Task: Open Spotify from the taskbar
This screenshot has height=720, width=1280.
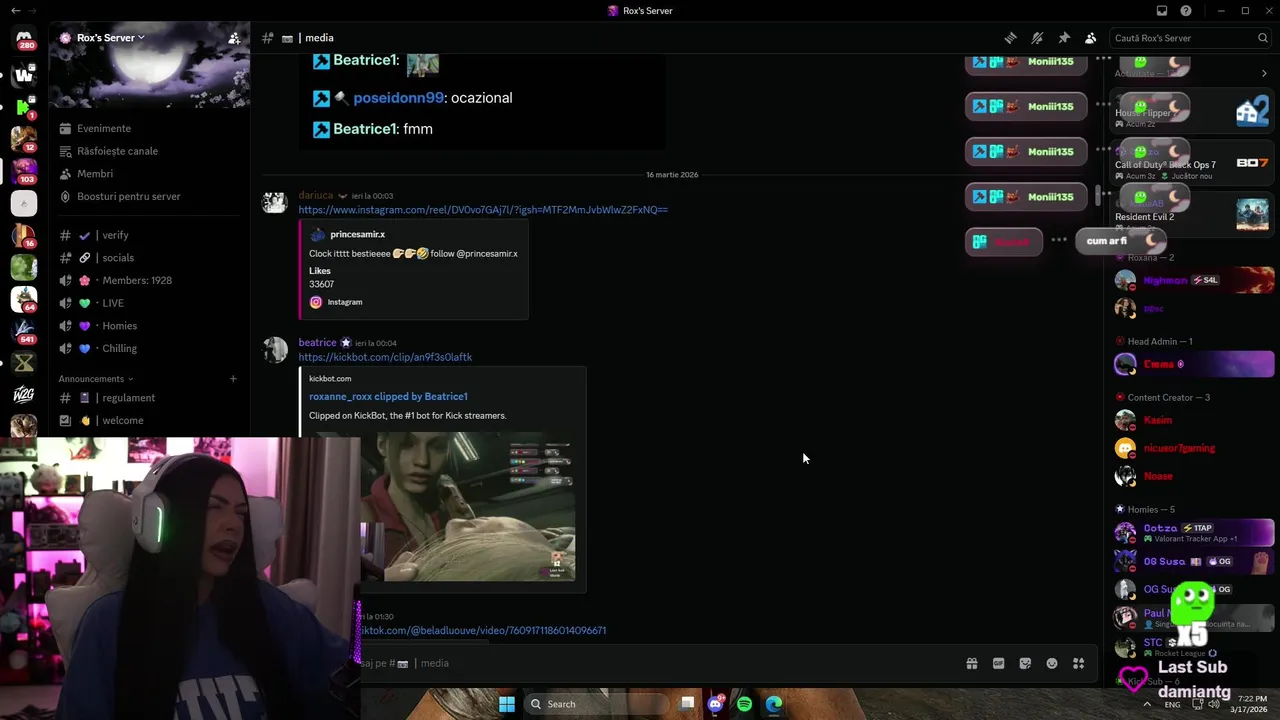Action: 744,704
